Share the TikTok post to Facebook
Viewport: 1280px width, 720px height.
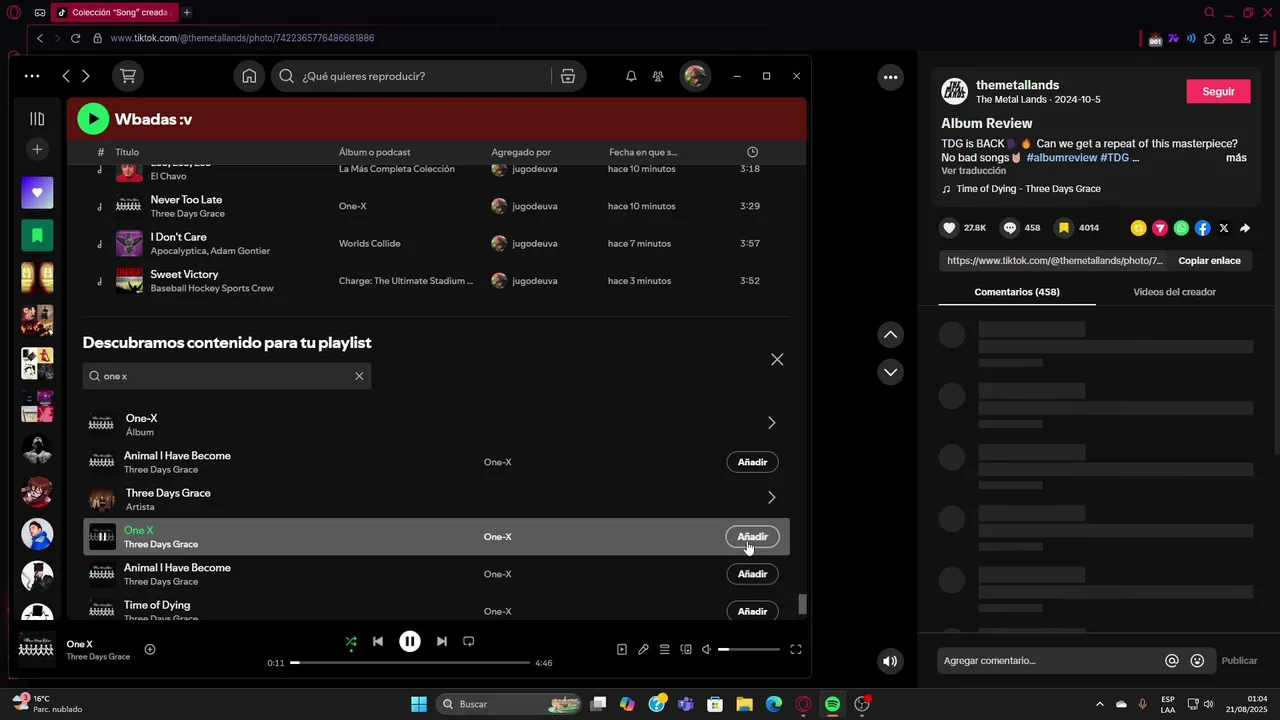[1202, 228]
